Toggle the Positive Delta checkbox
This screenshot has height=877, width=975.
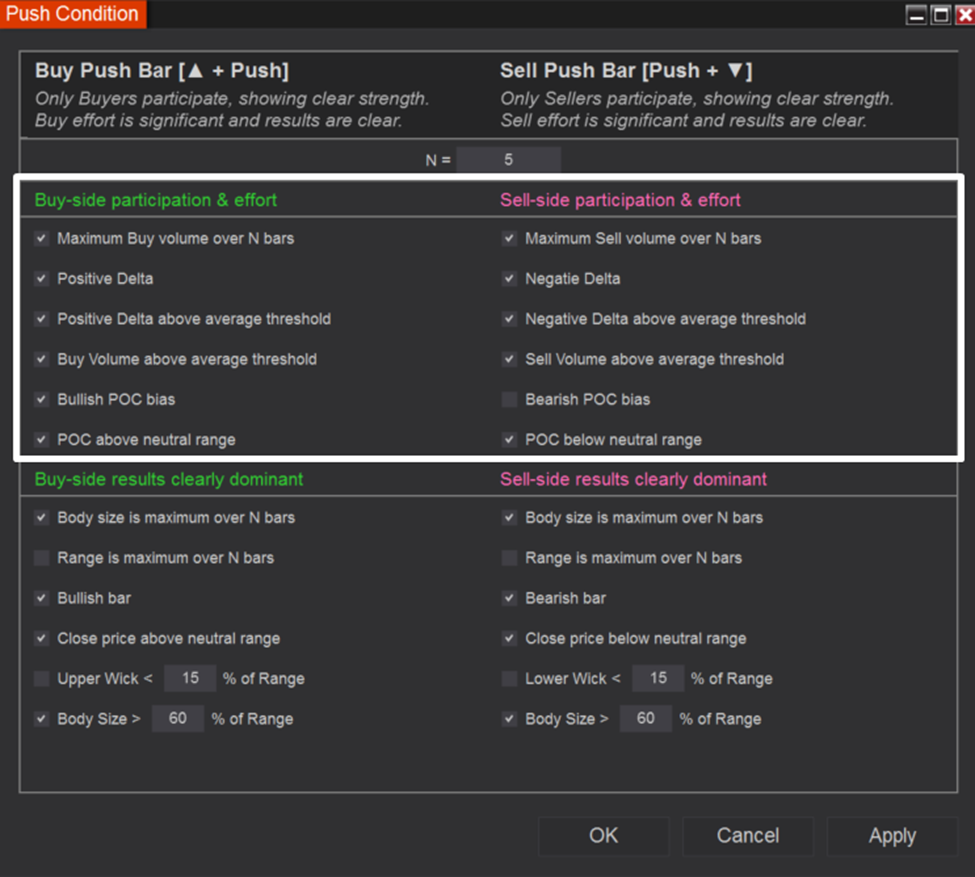click(42, 279)
